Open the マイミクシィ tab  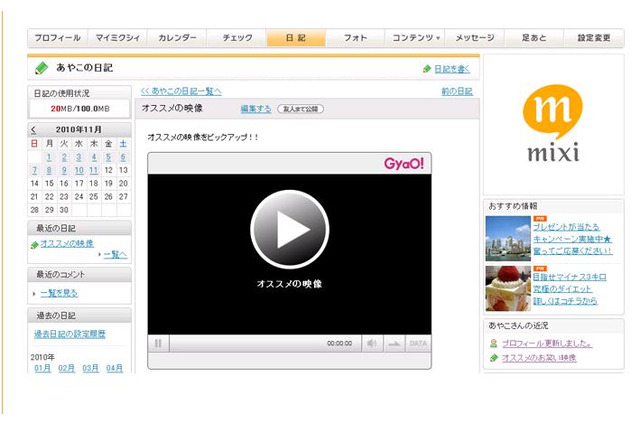118,38
